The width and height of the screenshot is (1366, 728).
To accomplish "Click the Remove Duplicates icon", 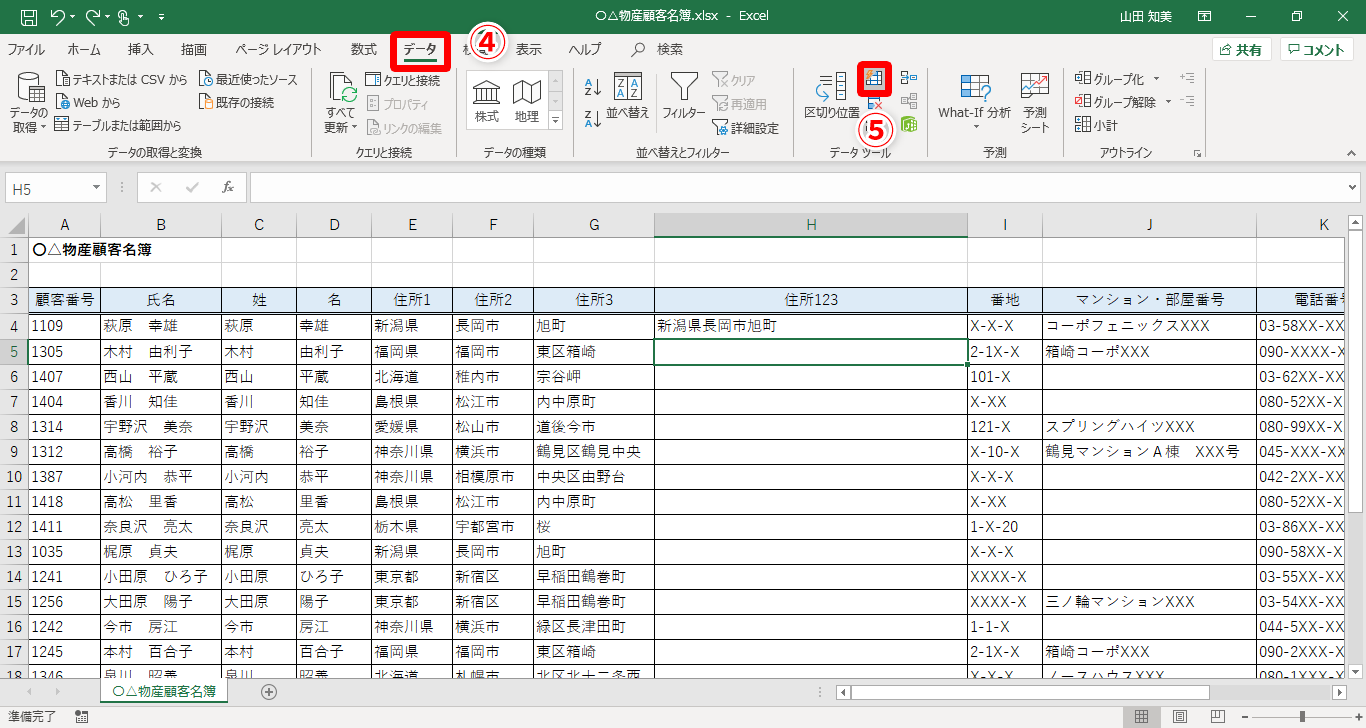I will (x=875, y=102).
